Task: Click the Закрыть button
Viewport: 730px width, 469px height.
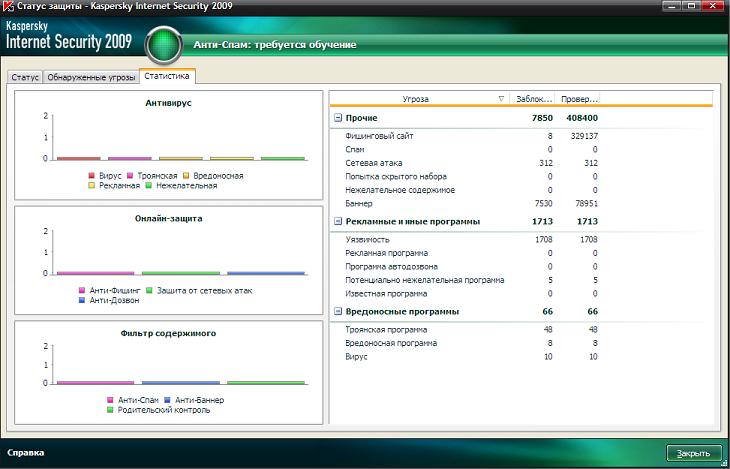Action: pyautogui.click(x=693, y=453)
